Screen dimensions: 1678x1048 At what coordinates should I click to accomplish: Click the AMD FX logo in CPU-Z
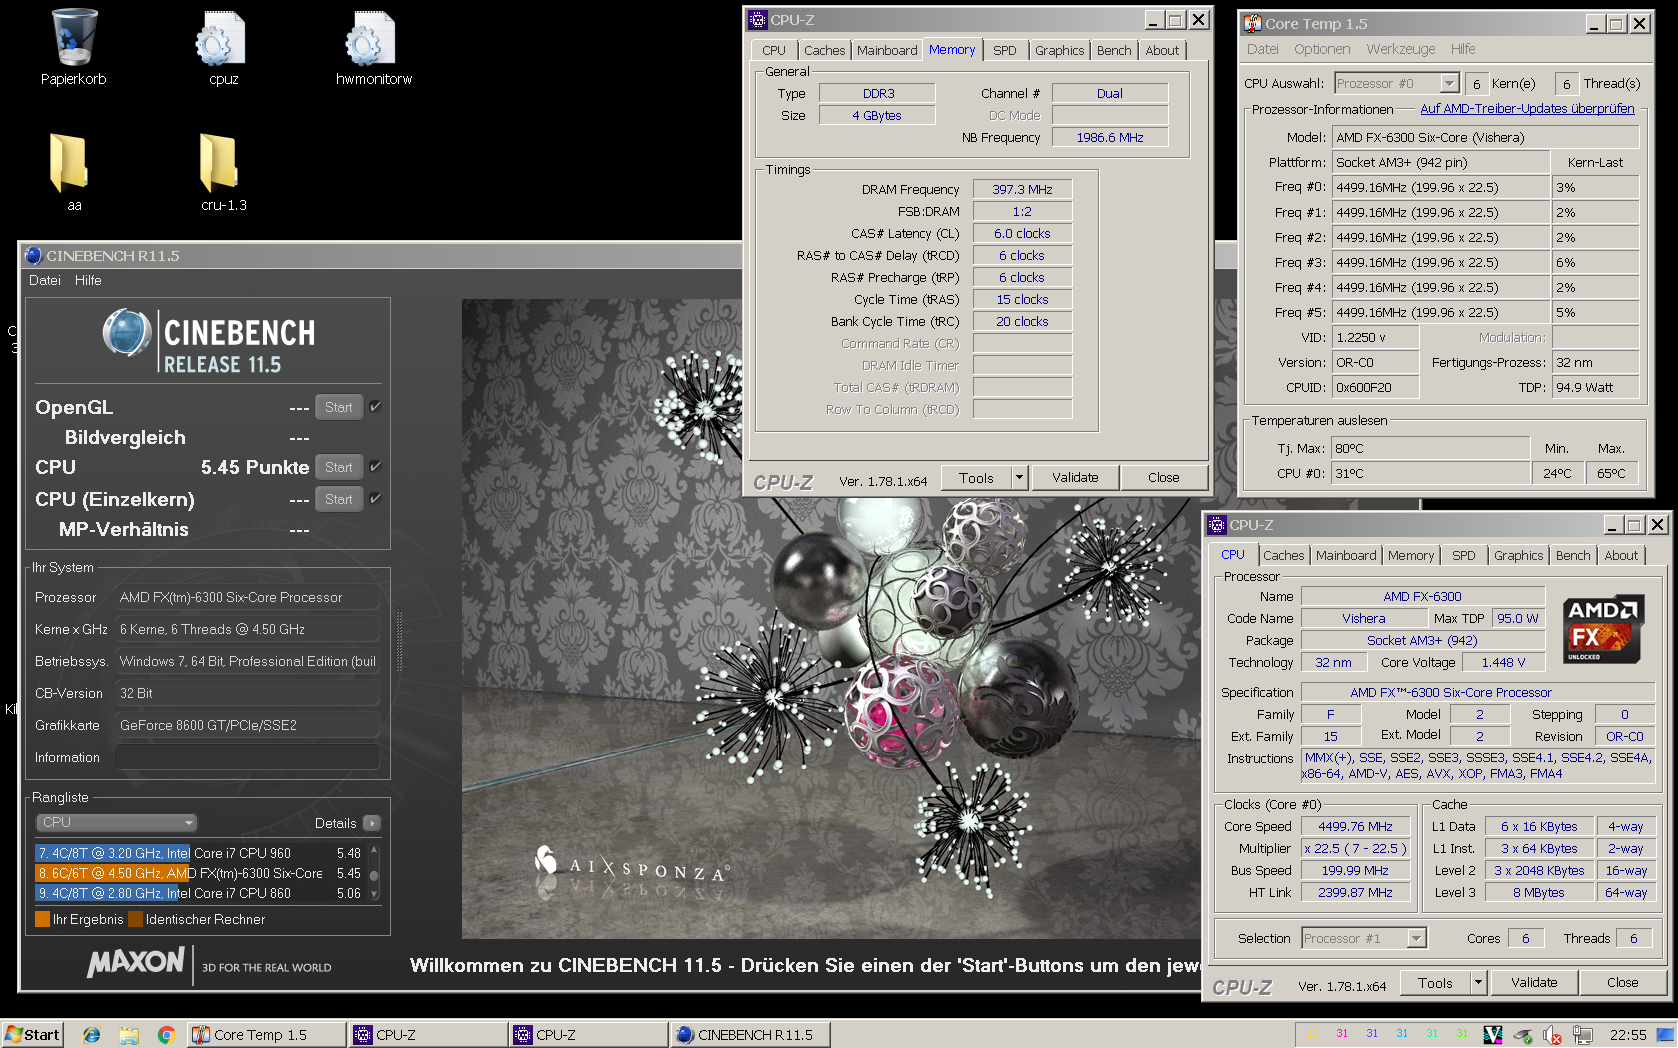click(x=1603, y=629)
